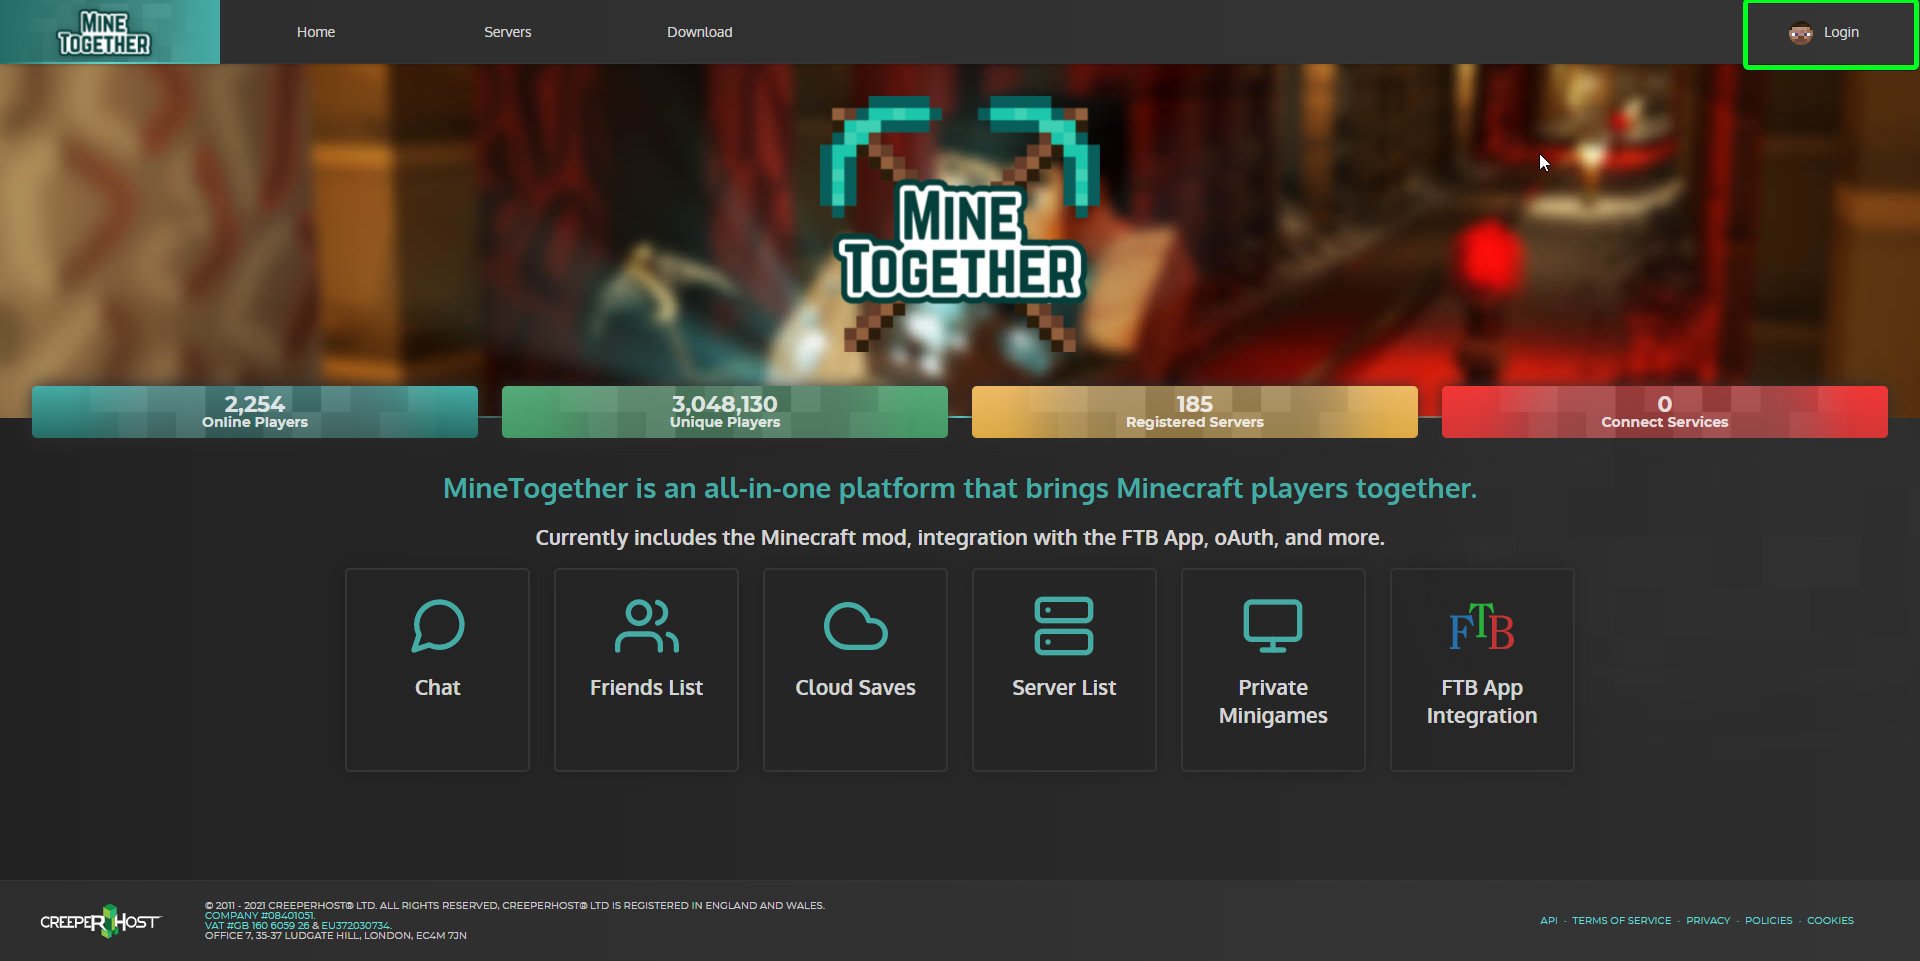Click the FTB App Integration label
The image size is (1920, 961).
[1482, 702]
